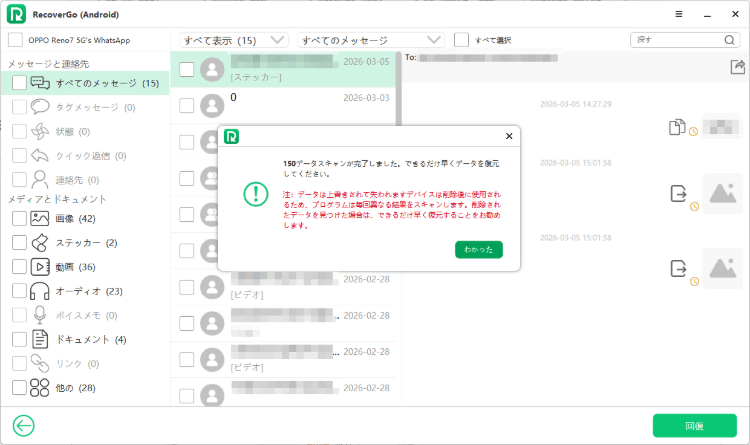Click the image thumbnail at first 15:01:58 message
The height and width of the screenshot is (445, 750).
click(x=722, y=193)
